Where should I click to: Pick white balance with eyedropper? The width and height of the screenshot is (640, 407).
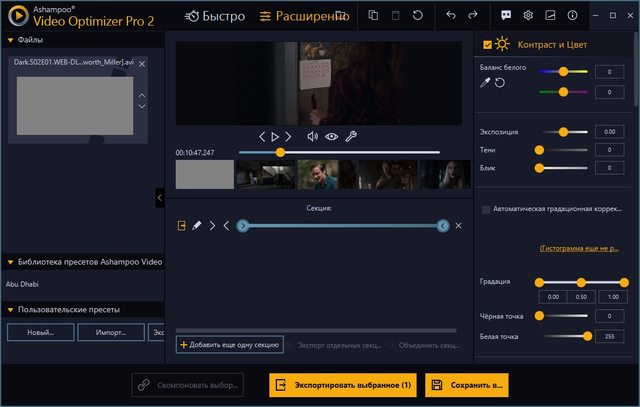coord(485,83)
